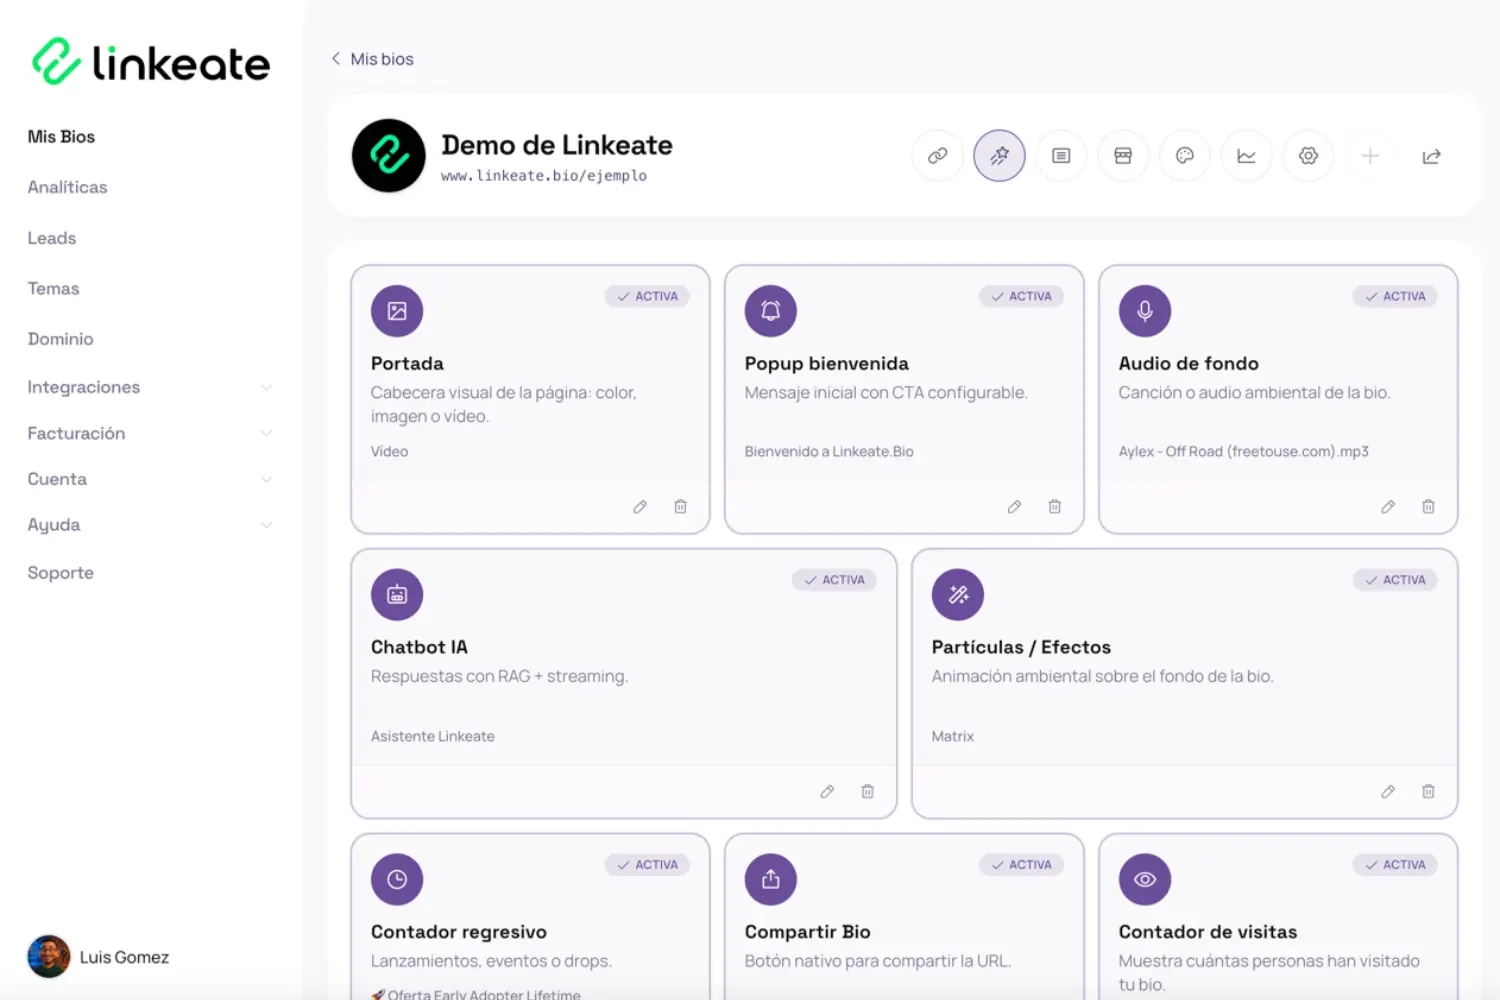
Task: Edit the Chatbot IA card
Action: click(827, 792)
